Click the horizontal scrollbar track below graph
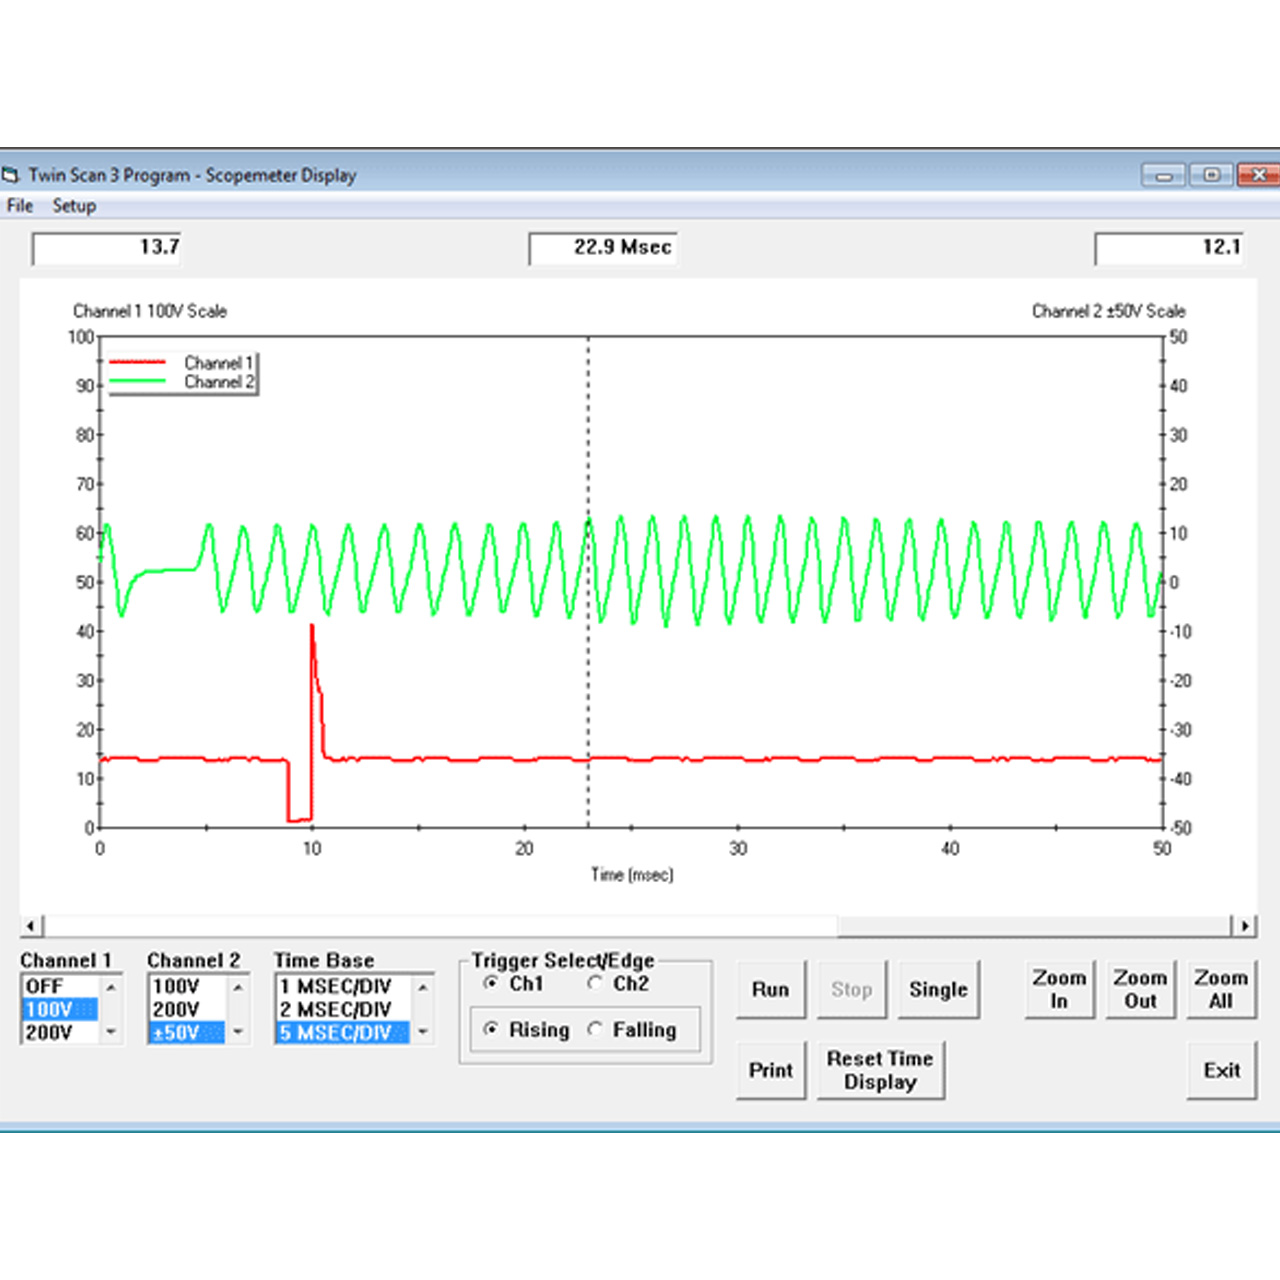Screen dimensions: 1280x1280 point(1030,926)
